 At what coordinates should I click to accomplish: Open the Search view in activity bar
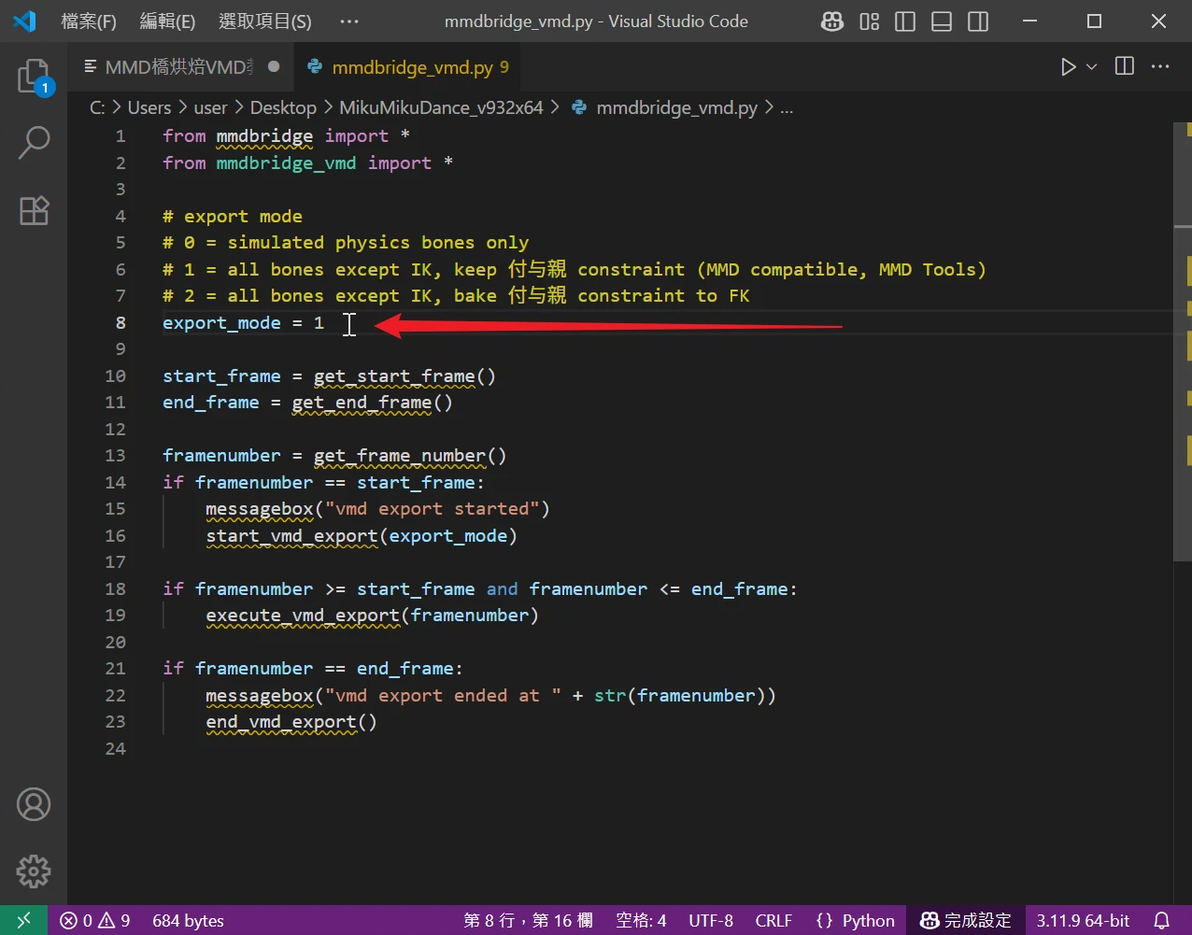pos(33,142)
